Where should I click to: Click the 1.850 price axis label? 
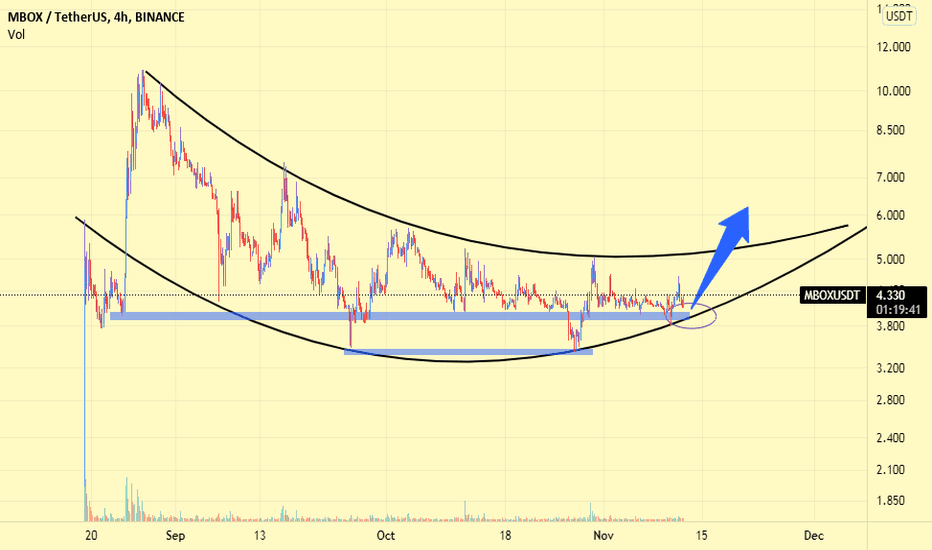[890, 501]
